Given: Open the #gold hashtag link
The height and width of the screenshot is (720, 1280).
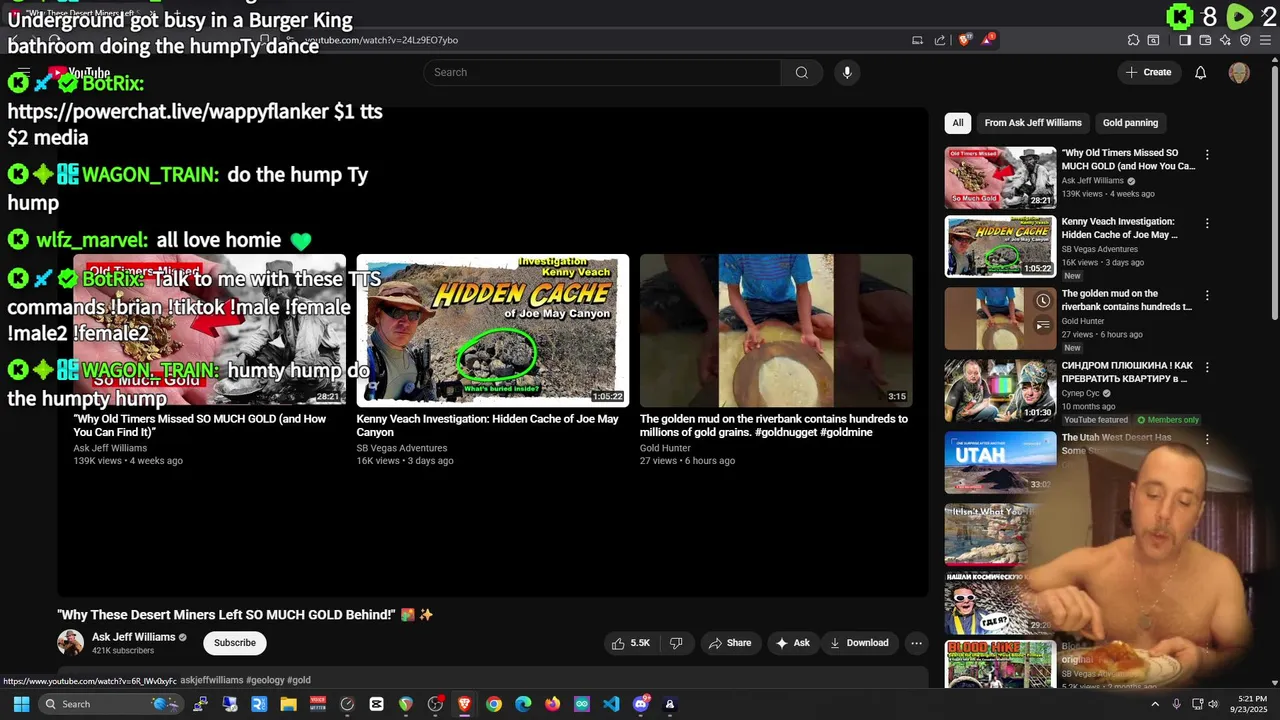Looking at the screenshot, I should [x=299, y=680].
